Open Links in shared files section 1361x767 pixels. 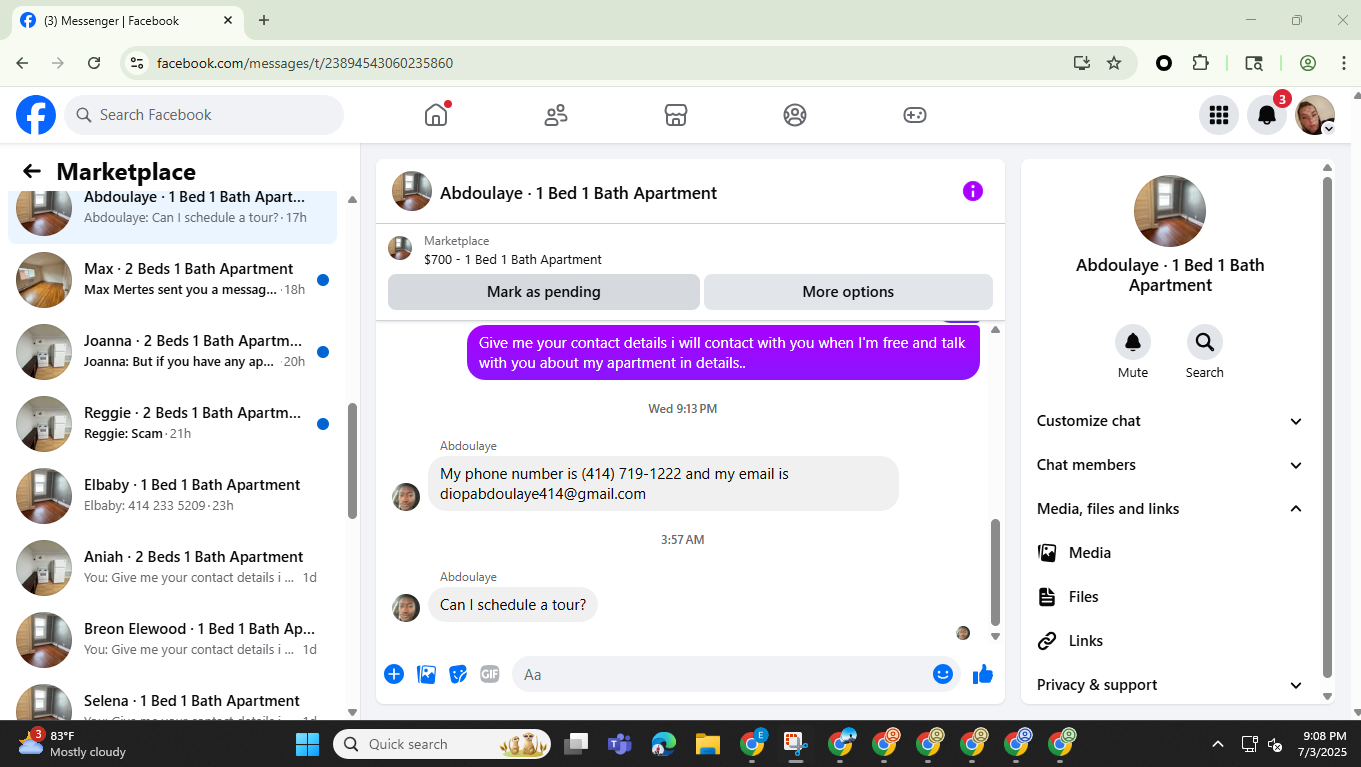click(1168, 641)
